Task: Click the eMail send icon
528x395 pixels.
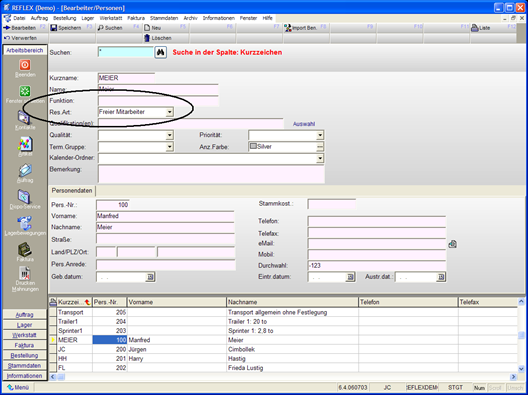Action: pos(453,244)
